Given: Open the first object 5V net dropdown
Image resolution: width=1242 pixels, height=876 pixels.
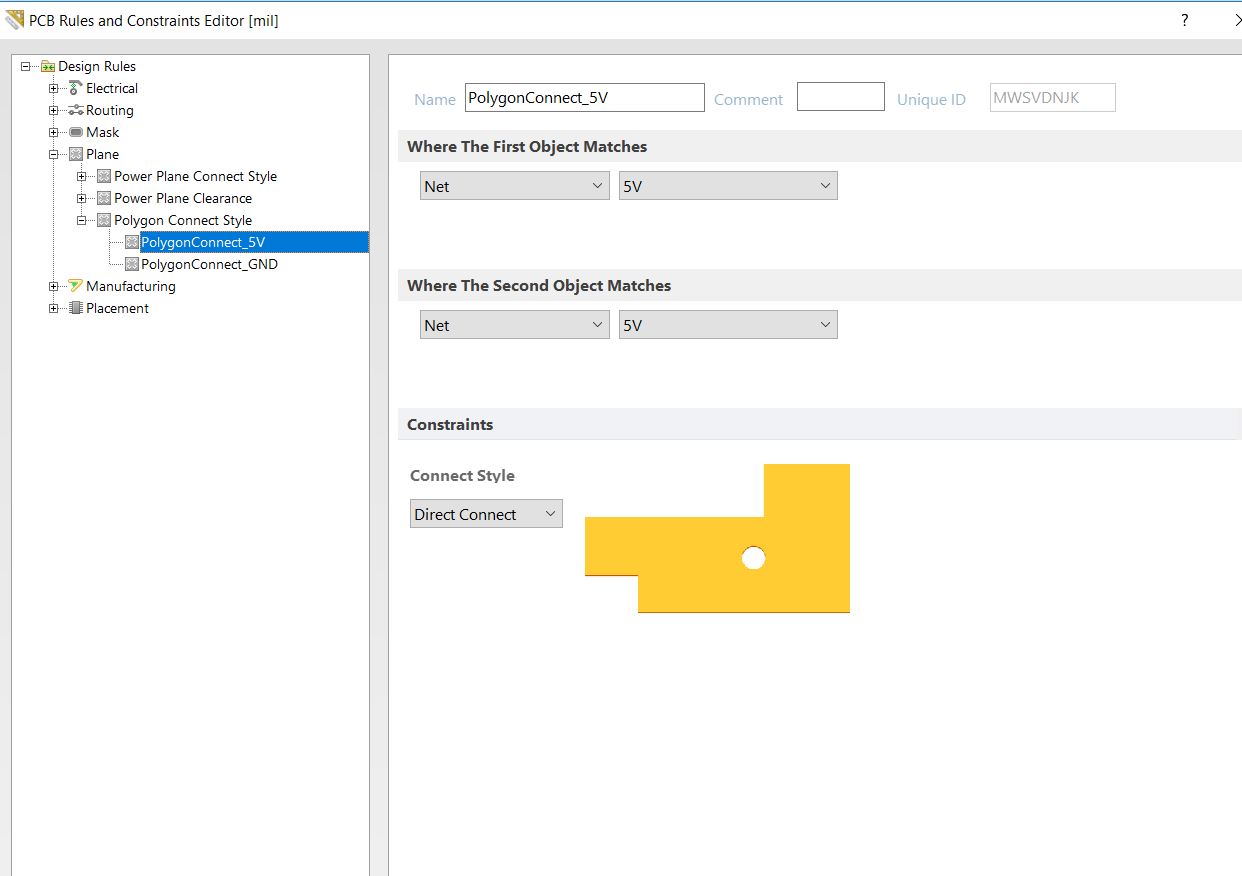Looking at the screenshot, I should [x=728, y=186].
